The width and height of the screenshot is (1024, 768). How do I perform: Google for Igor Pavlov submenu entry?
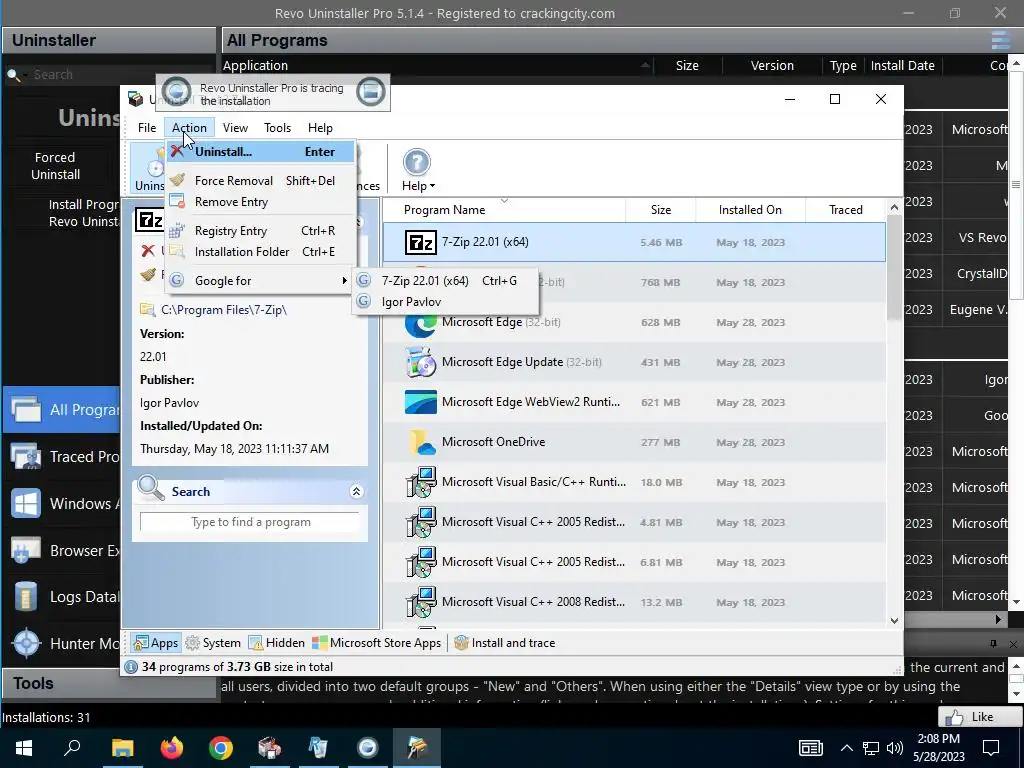[445, 302]
